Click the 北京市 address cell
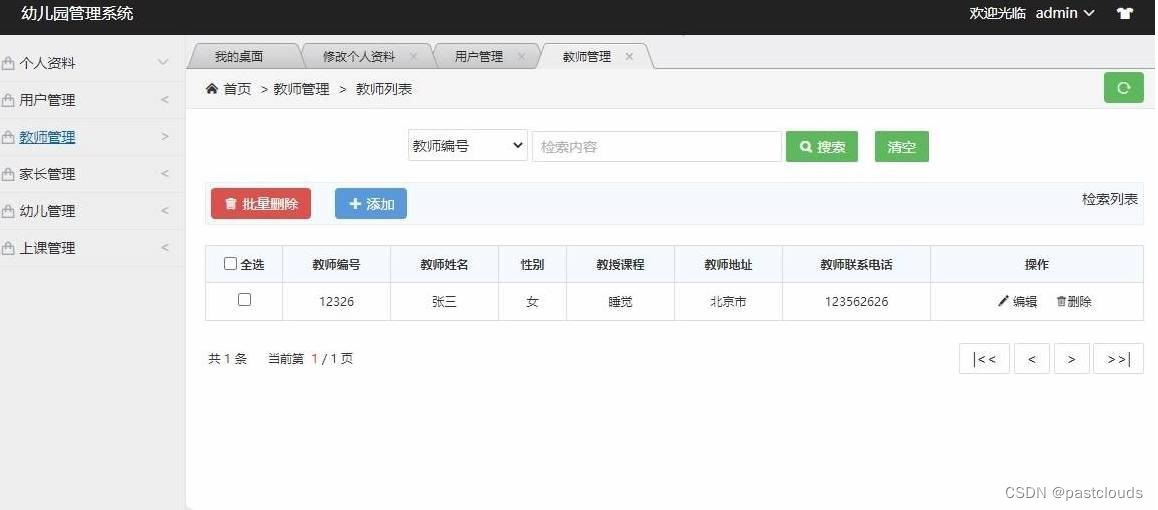1158x510 pixels. click(728, 302)
